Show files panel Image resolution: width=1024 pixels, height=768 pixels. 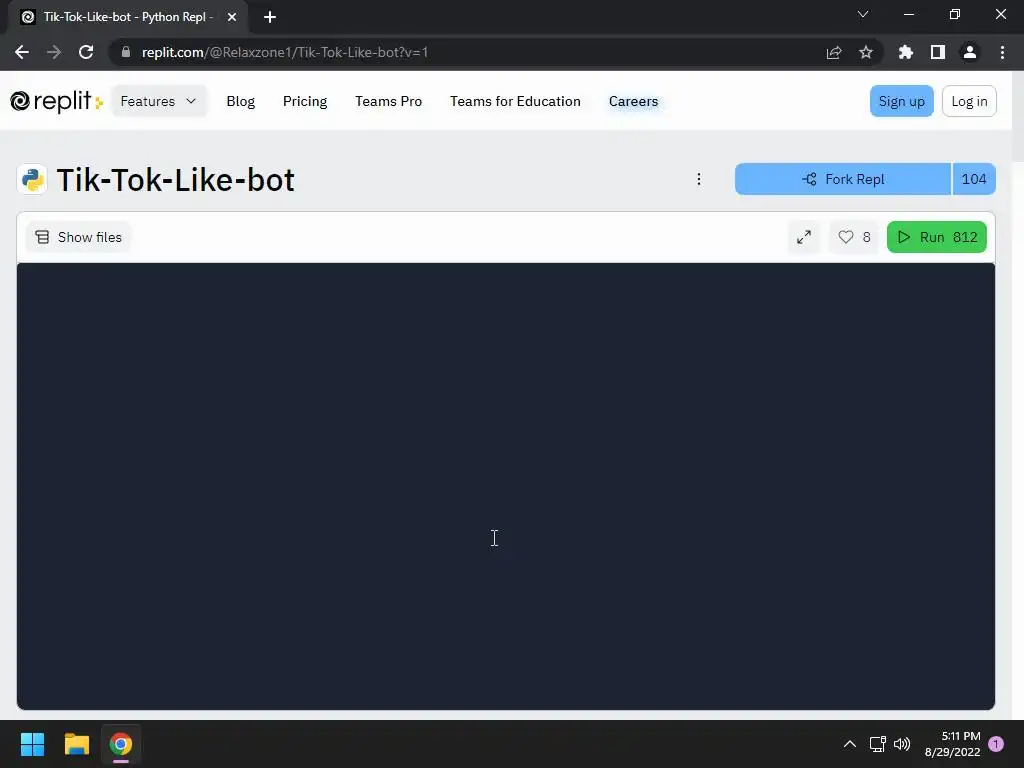78,237
